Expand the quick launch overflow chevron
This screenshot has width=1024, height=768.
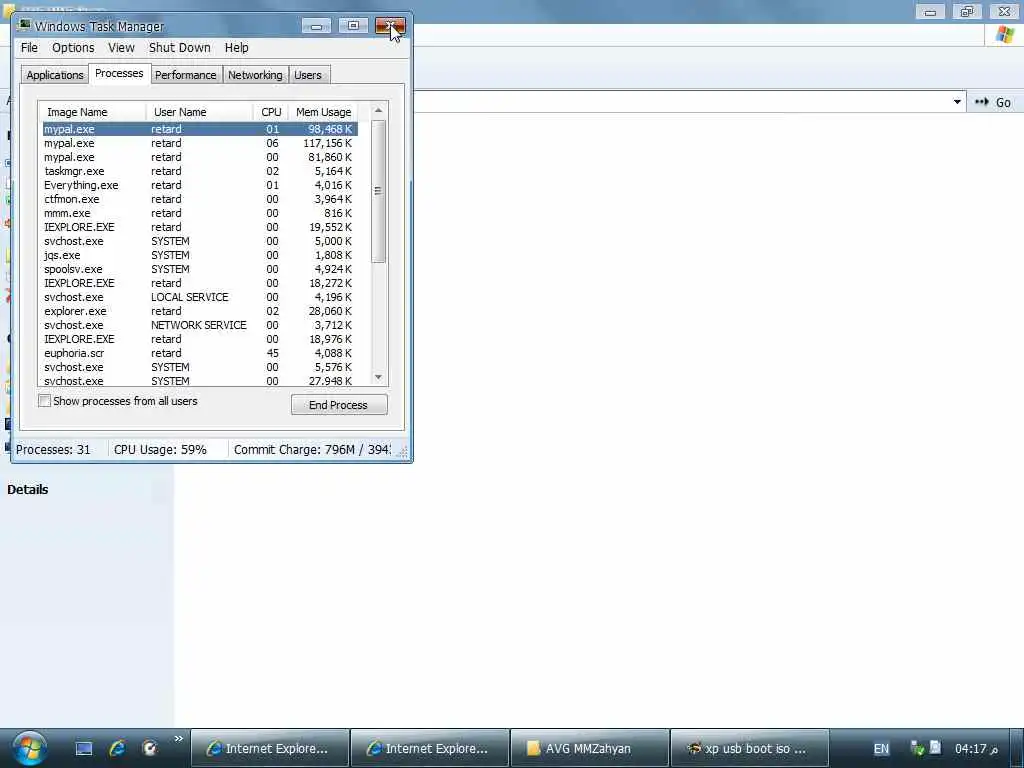pos(178,739)
